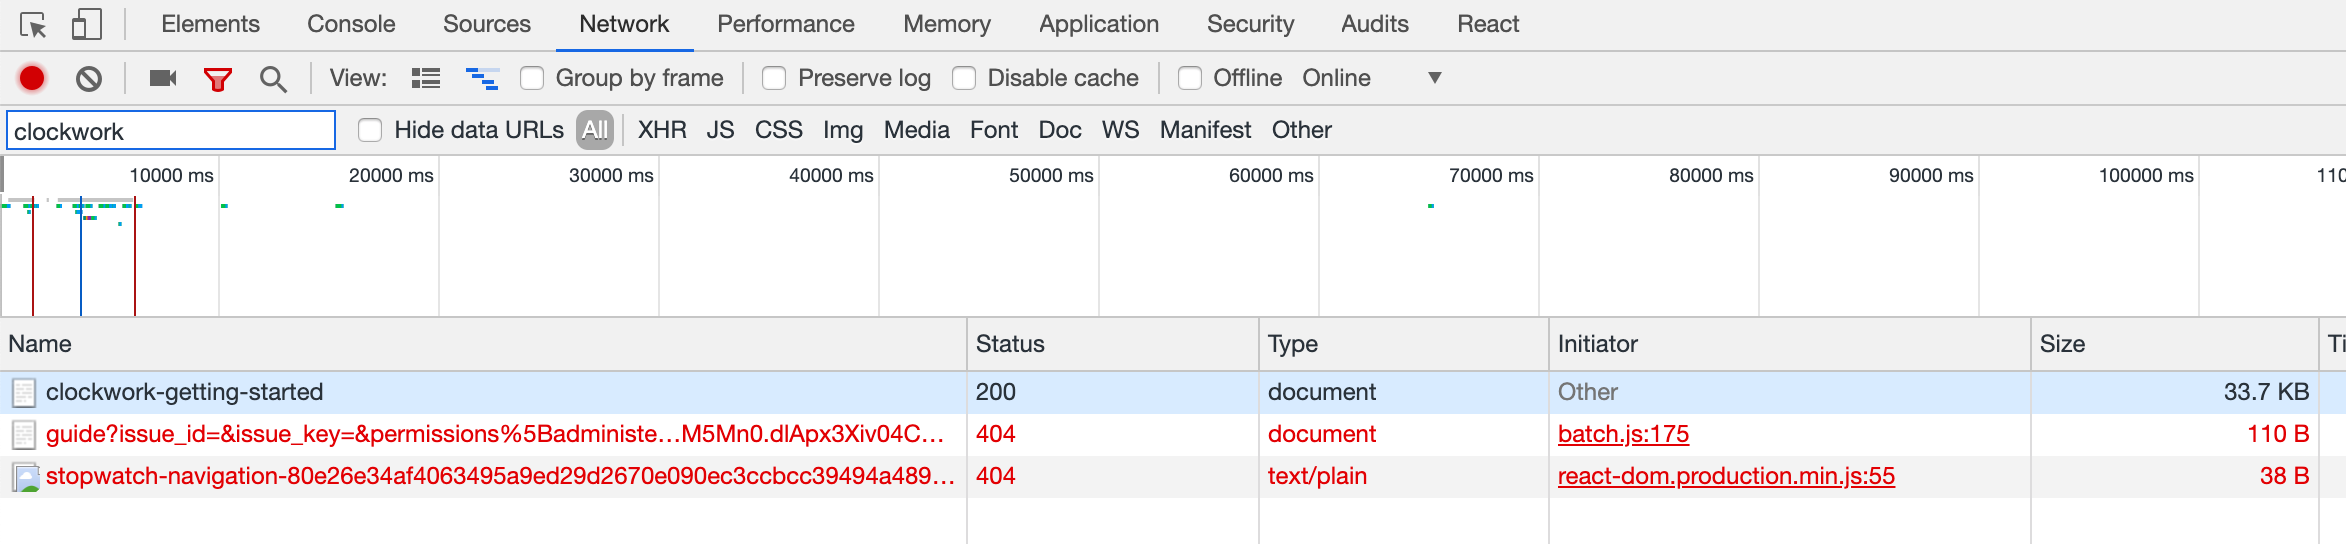Image resolution: width=2346 pixels, height=544 pixels.
Task: Enable the Preserve log checkbox
Action: pos(774,78)
